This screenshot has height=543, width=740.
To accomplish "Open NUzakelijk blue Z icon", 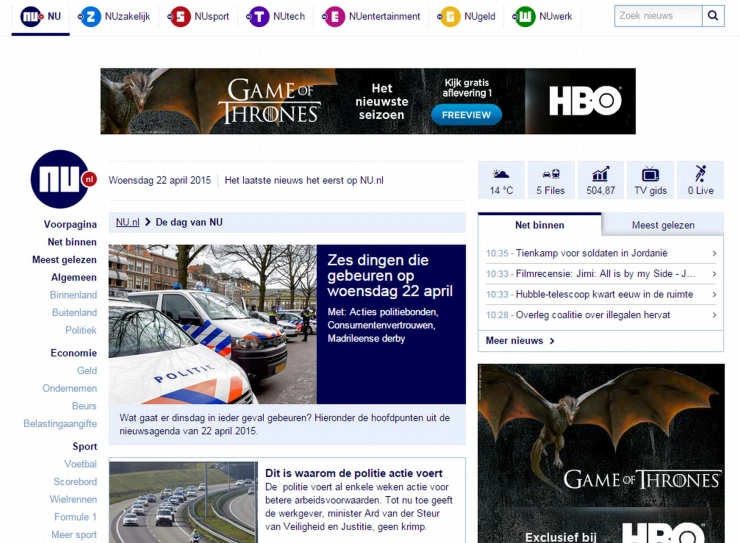I will pos(90,17).
